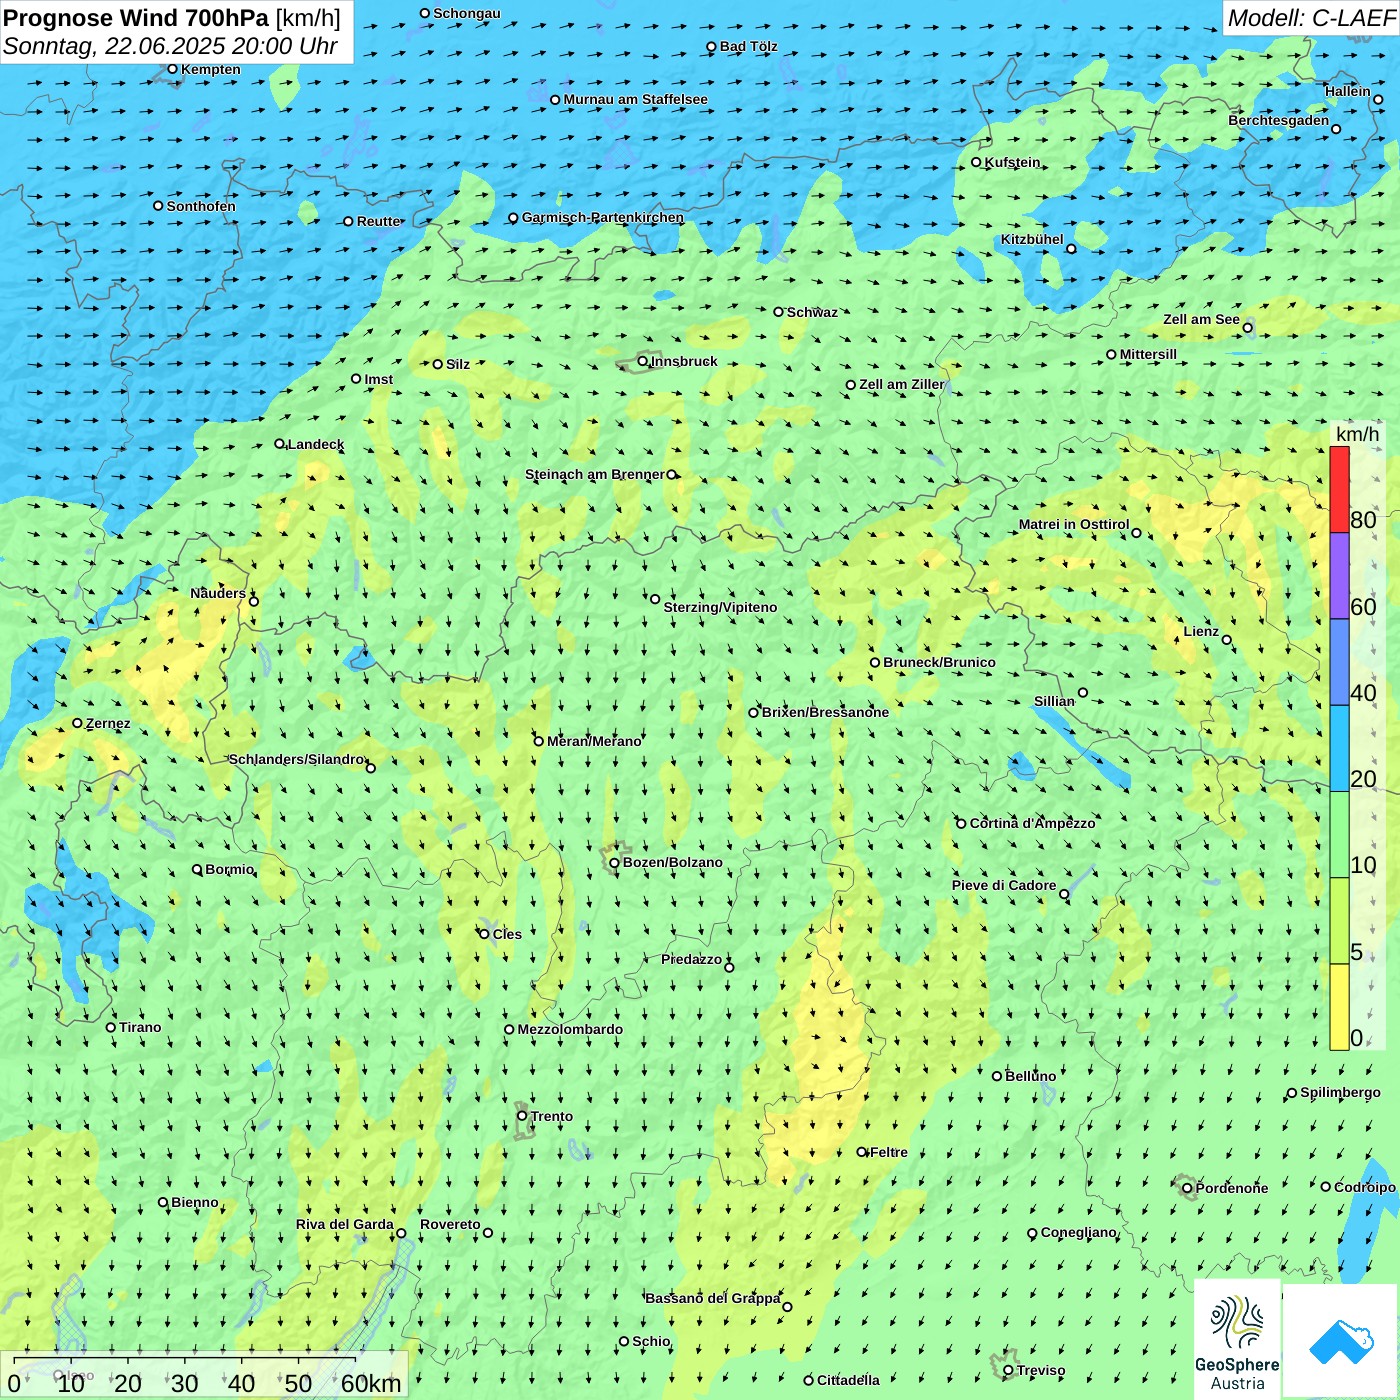Click the 'Landeck' label
This screenshot has height=1400, width=1400.
[316, 444]
